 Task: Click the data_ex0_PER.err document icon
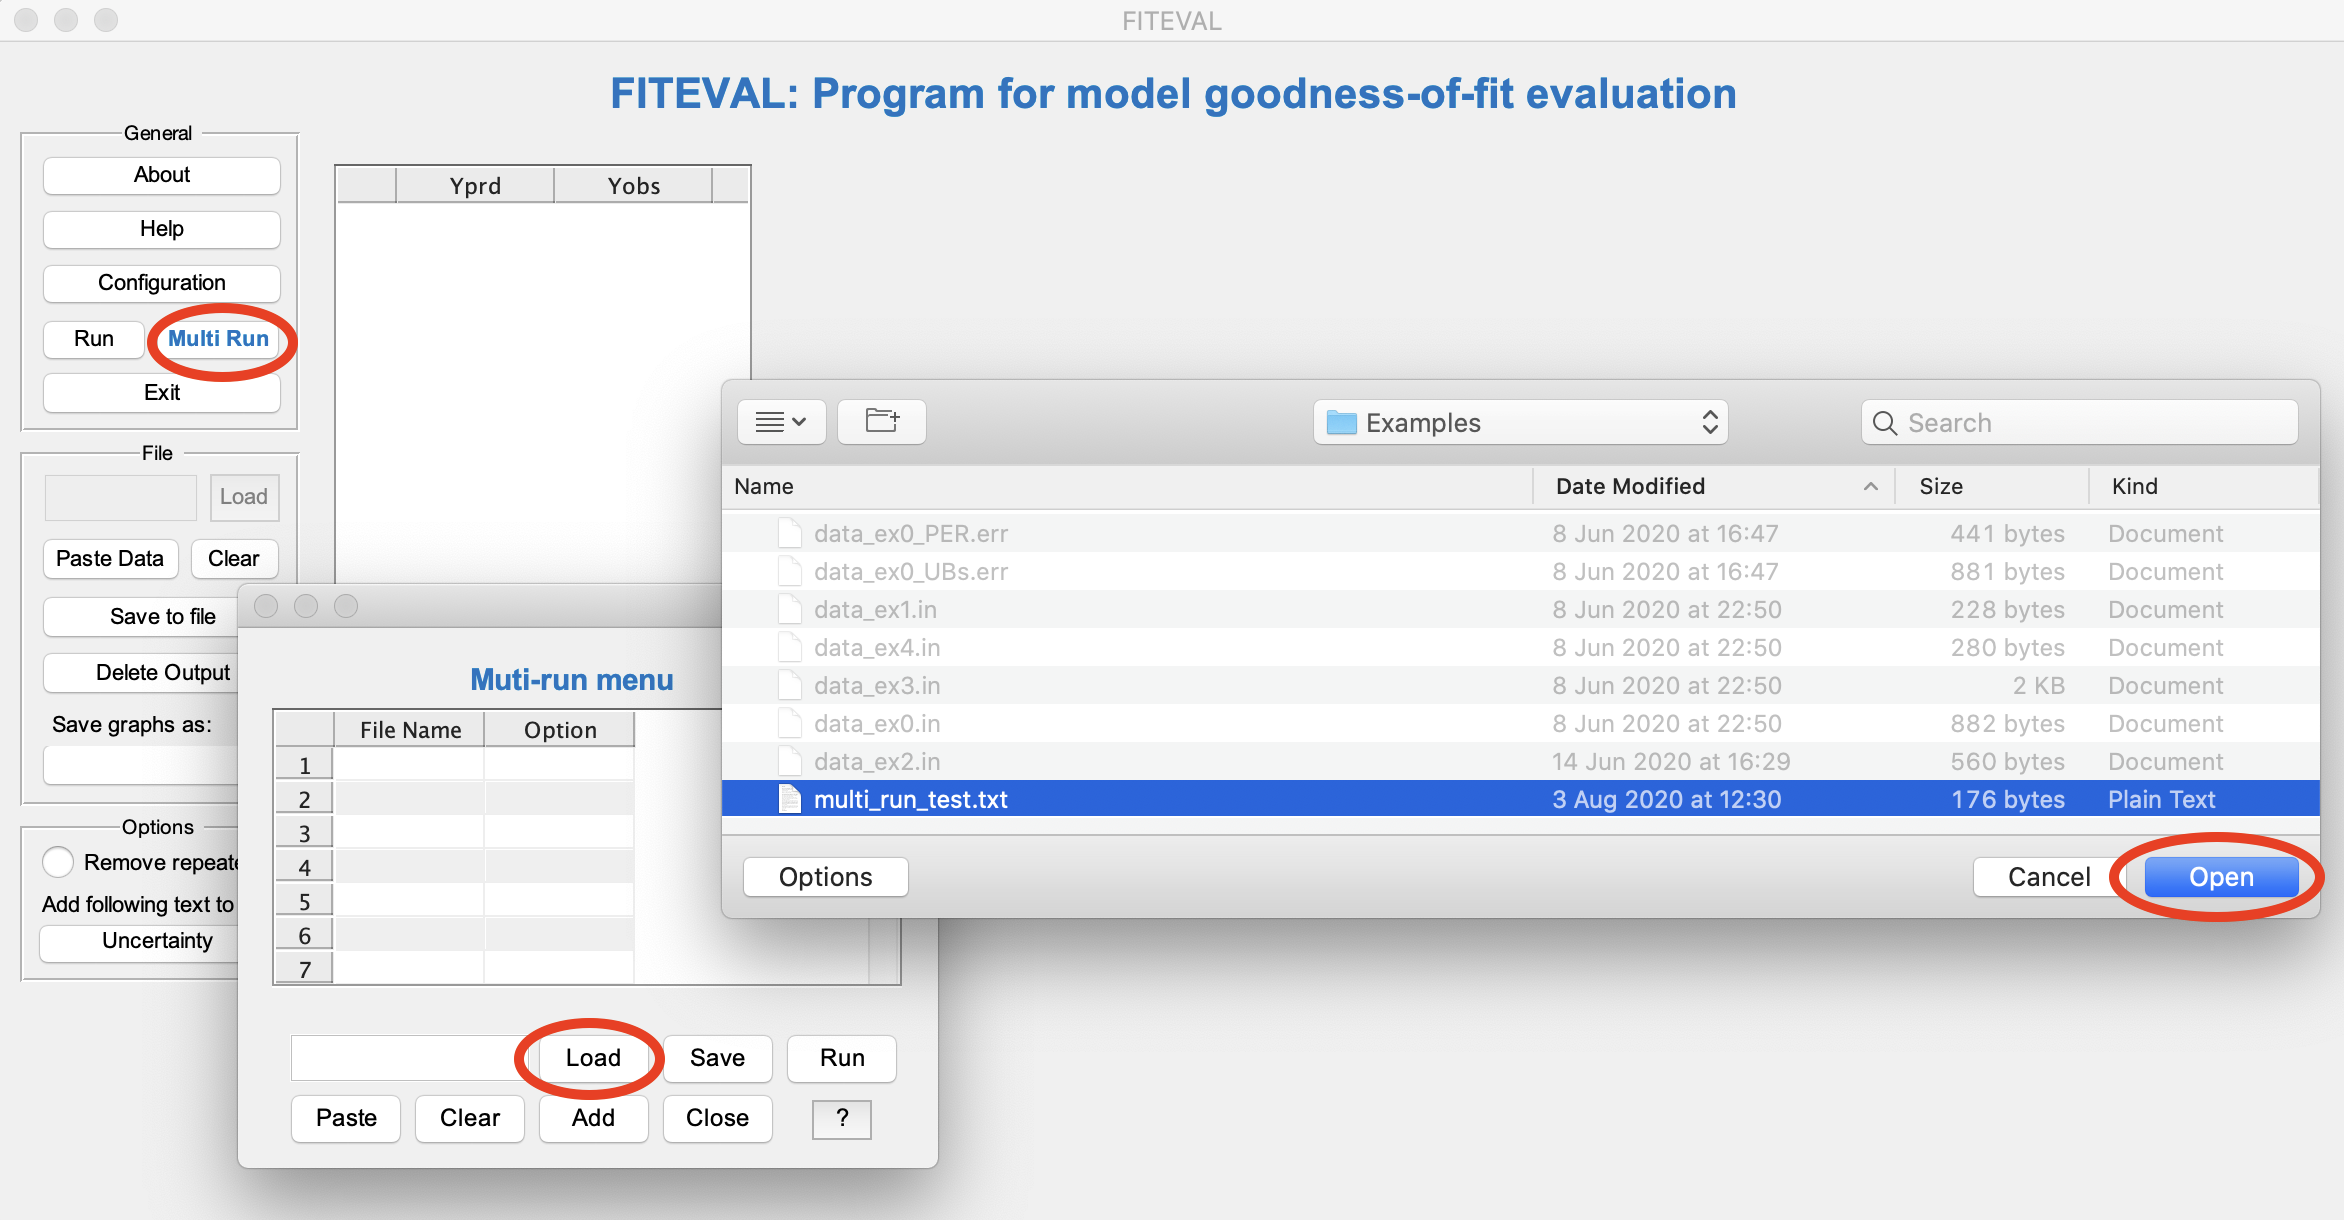click(x=790, y=534)
